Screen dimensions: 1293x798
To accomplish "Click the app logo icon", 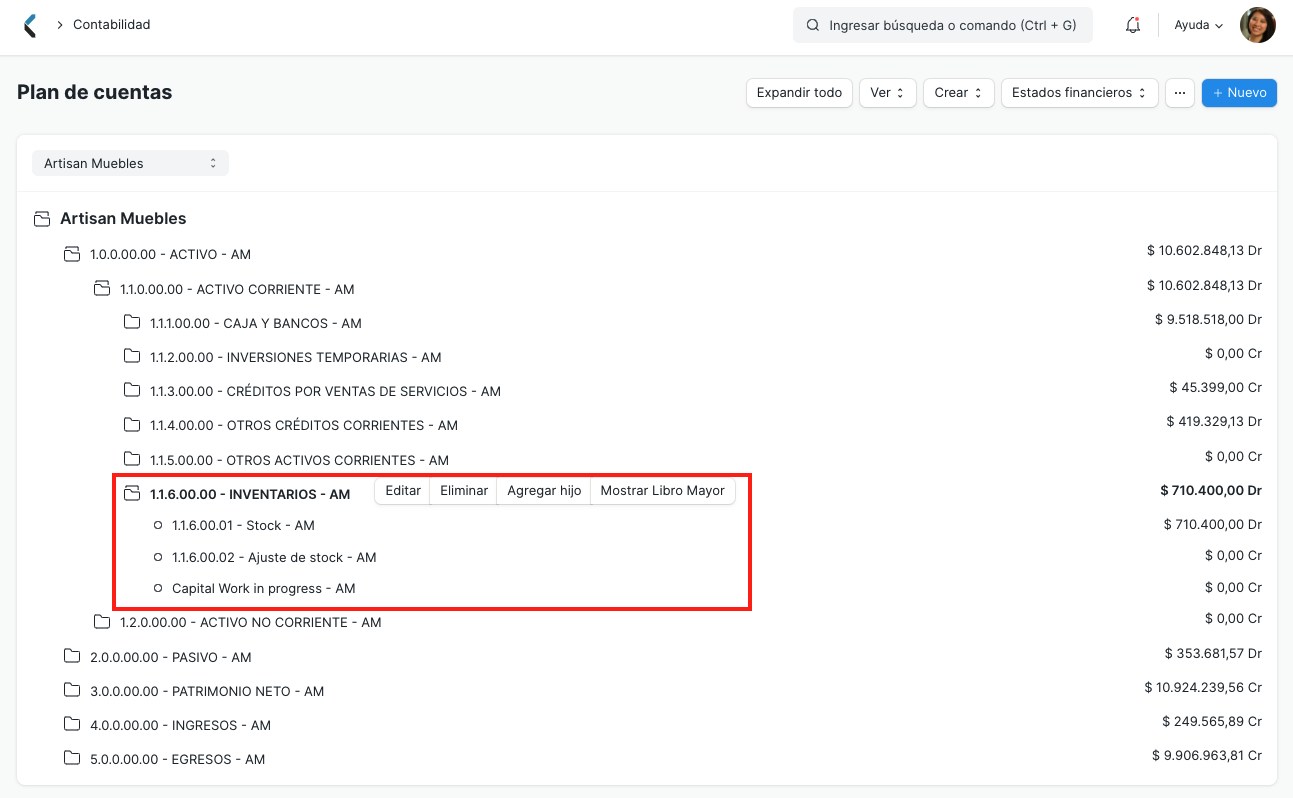I will [30, 25].
